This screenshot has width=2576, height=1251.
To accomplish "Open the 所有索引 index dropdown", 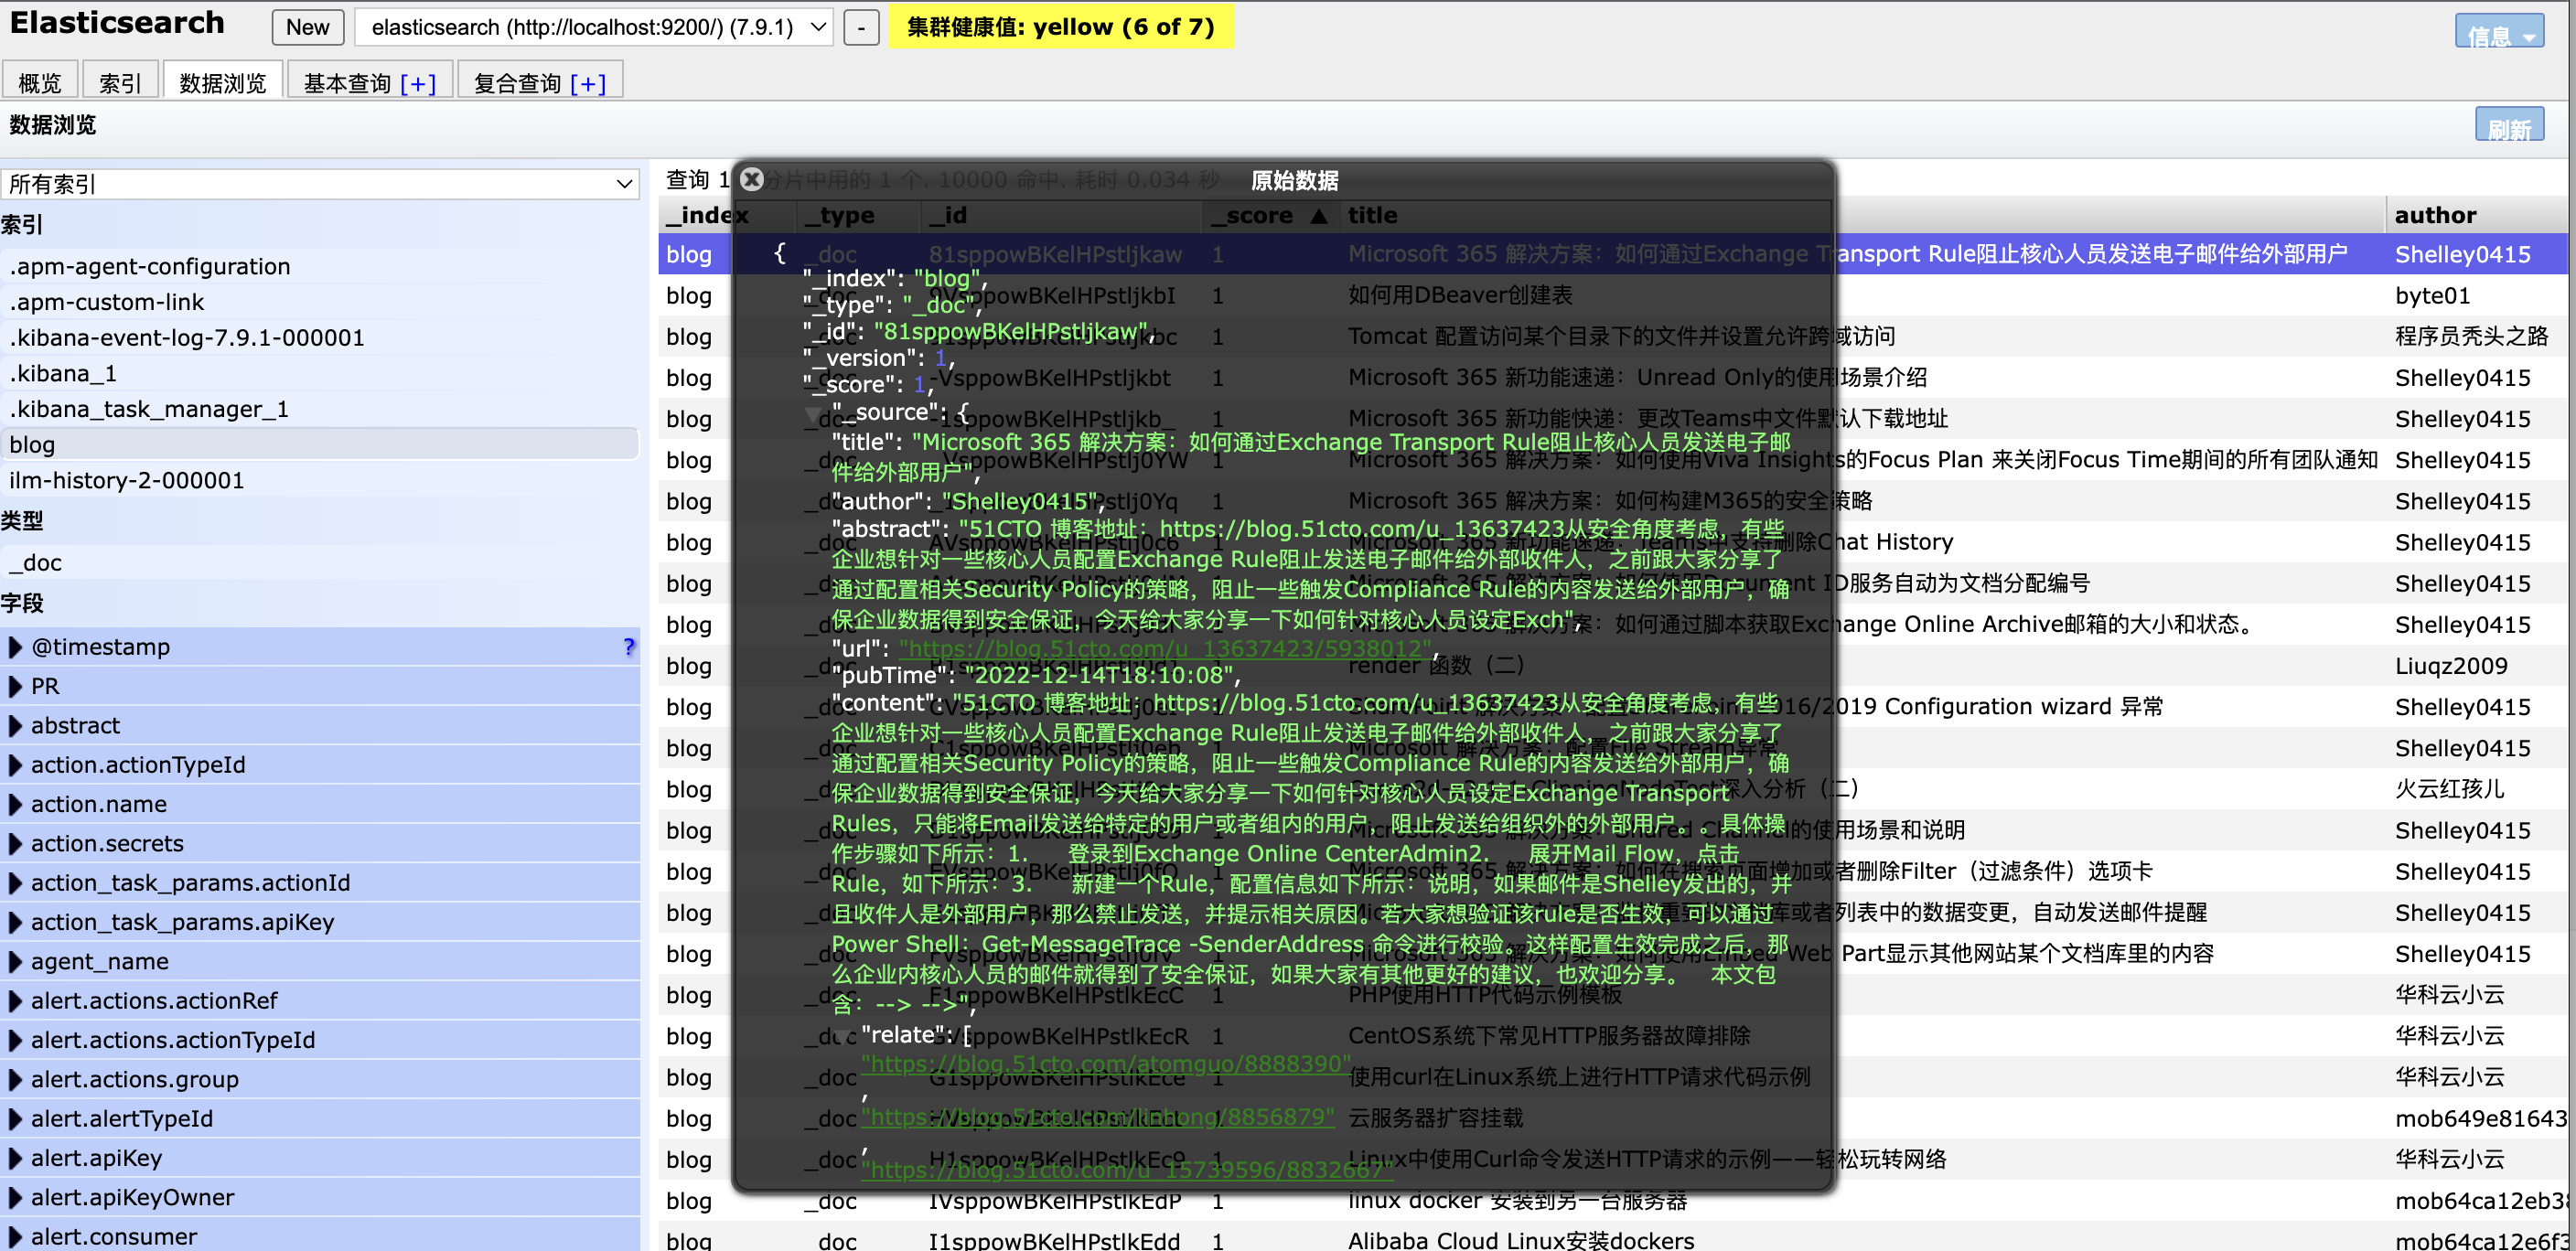I will [320, 184].
